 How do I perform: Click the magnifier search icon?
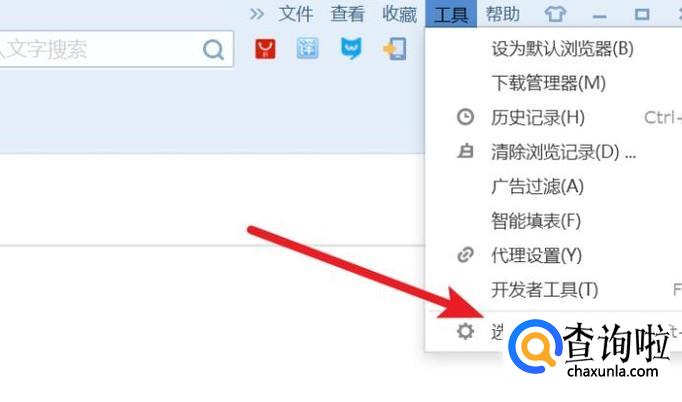(x=213, y=50)
